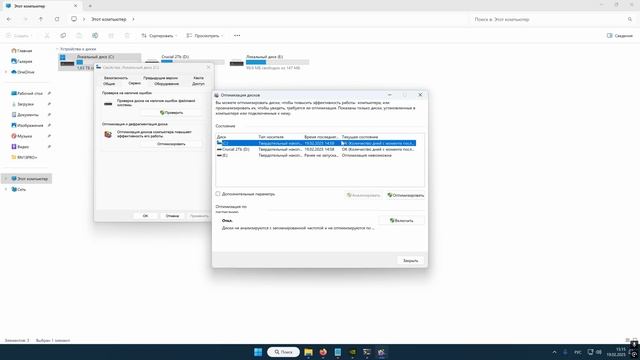This screenshot has height=360, width=640.
Task: Switch to the Общие tab
Action: tap(109, 84)
